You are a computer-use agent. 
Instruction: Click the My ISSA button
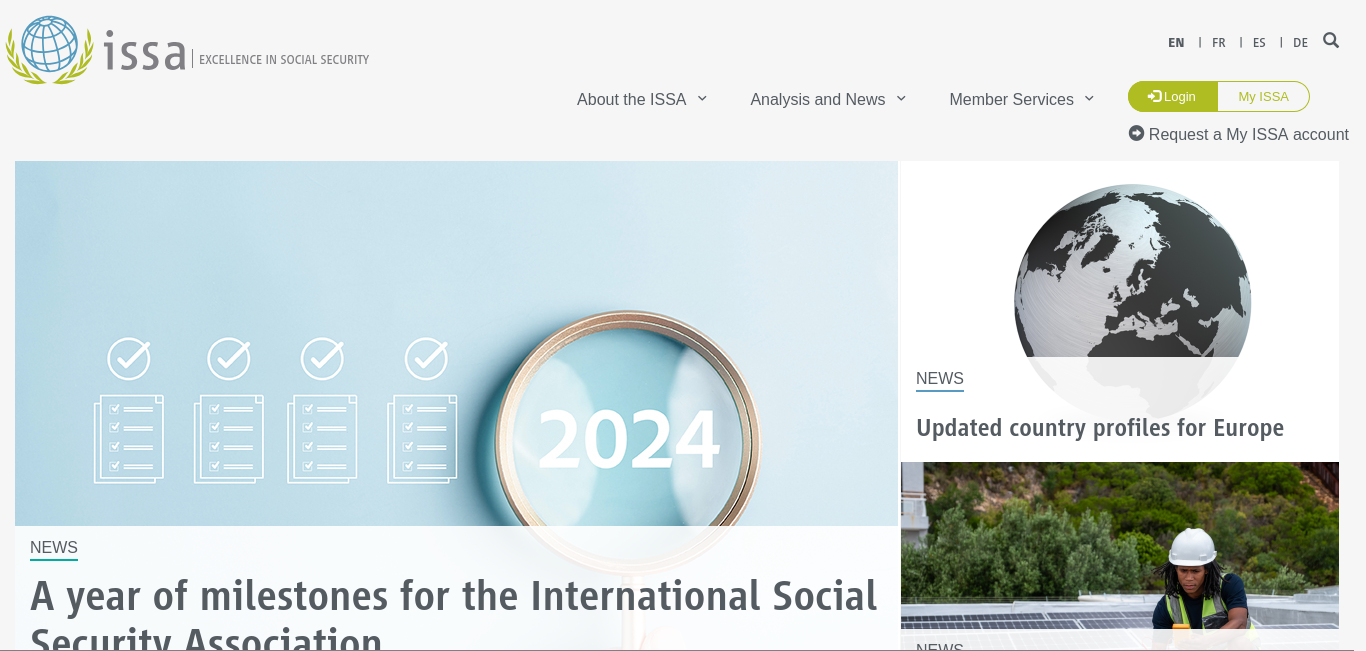click(x=1264, y=96)
